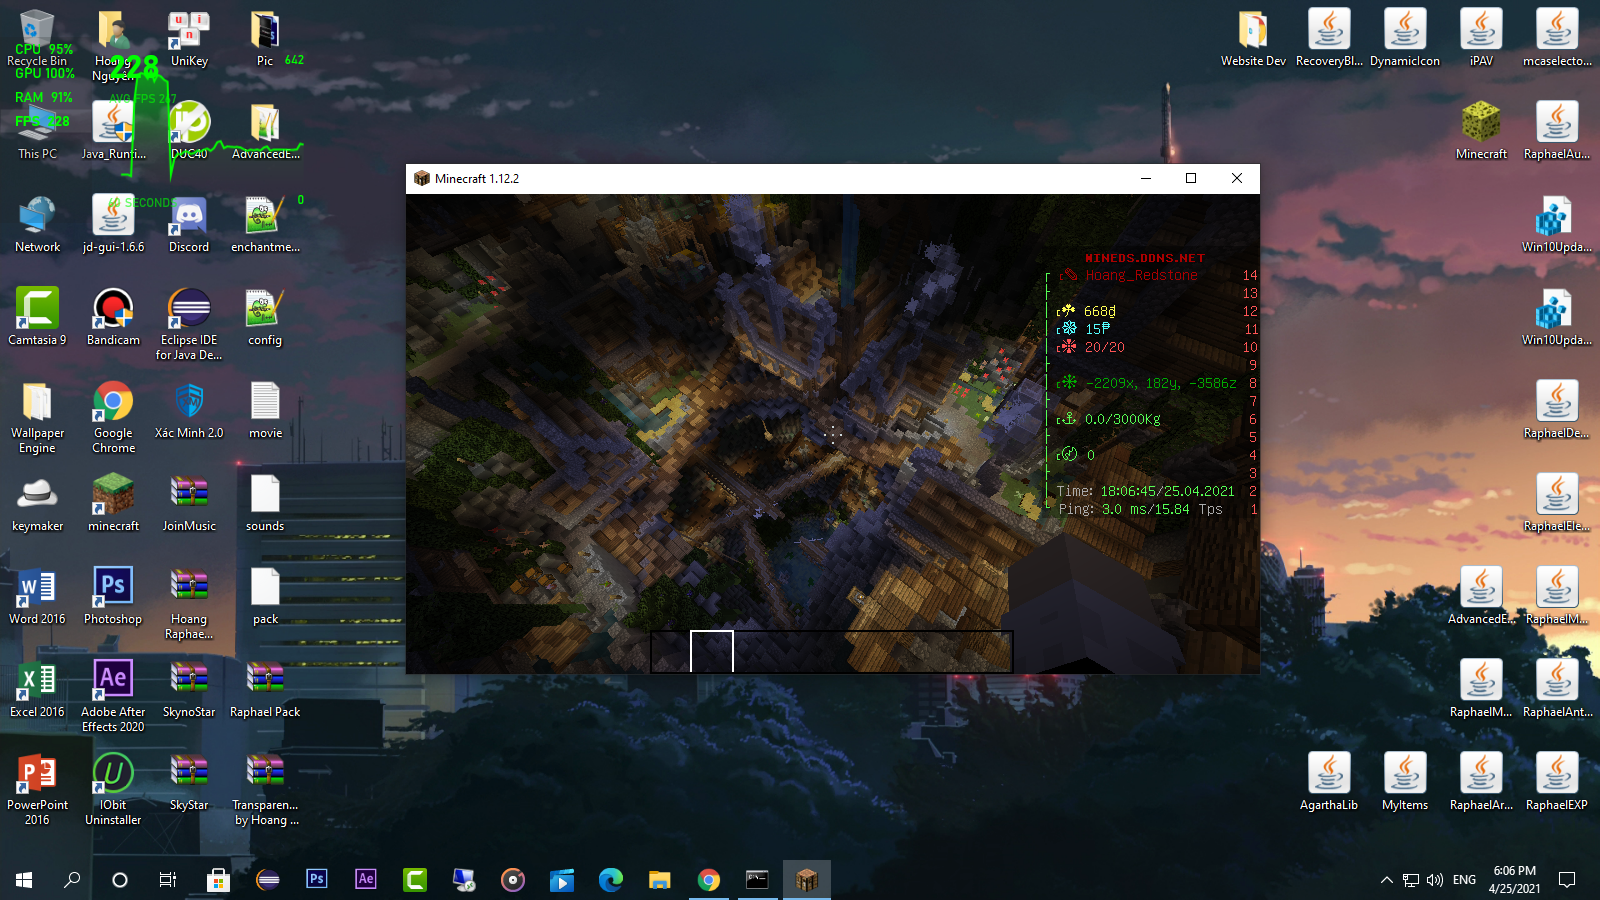The width and height of the screenshot is (1600, 900).
Task: Open the Windows Start menu
Action: coord(24,880)
